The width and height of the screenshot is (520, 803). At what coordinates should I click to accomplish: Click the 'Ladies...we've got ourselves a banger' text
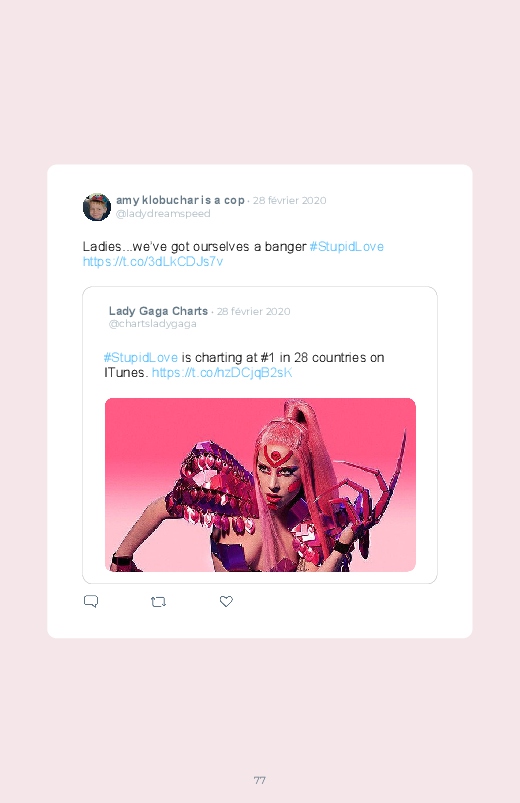[x=195, y=246]
